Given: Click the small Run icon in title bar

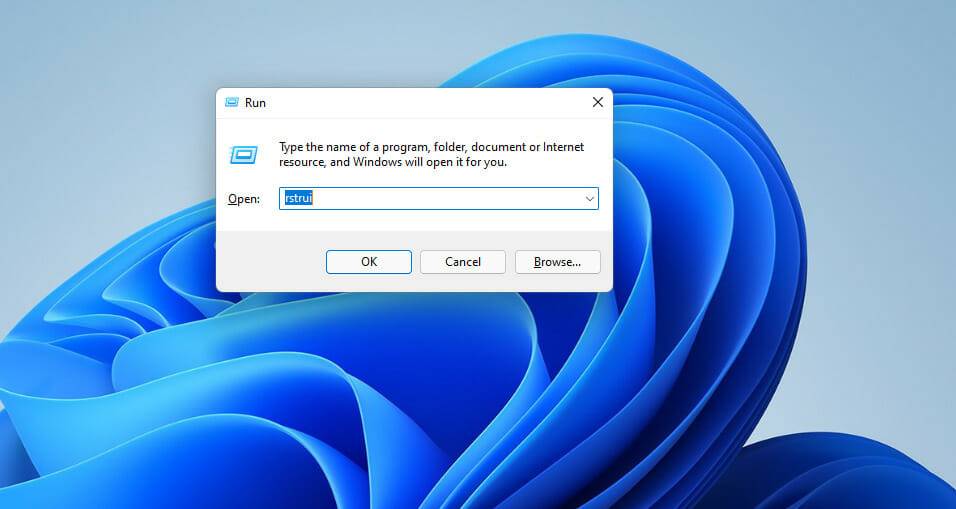Looking at the screenshot, I should point(231,102).
